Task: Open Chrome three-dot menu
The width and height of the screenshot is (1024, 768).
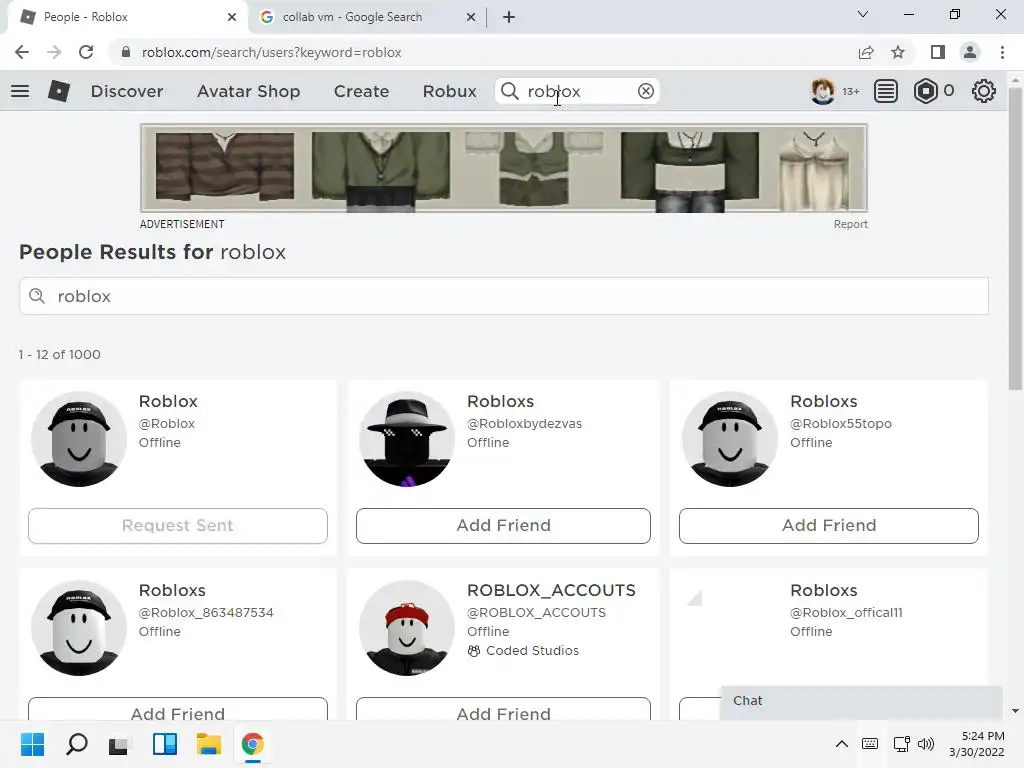Action: tap(1002, 52)
